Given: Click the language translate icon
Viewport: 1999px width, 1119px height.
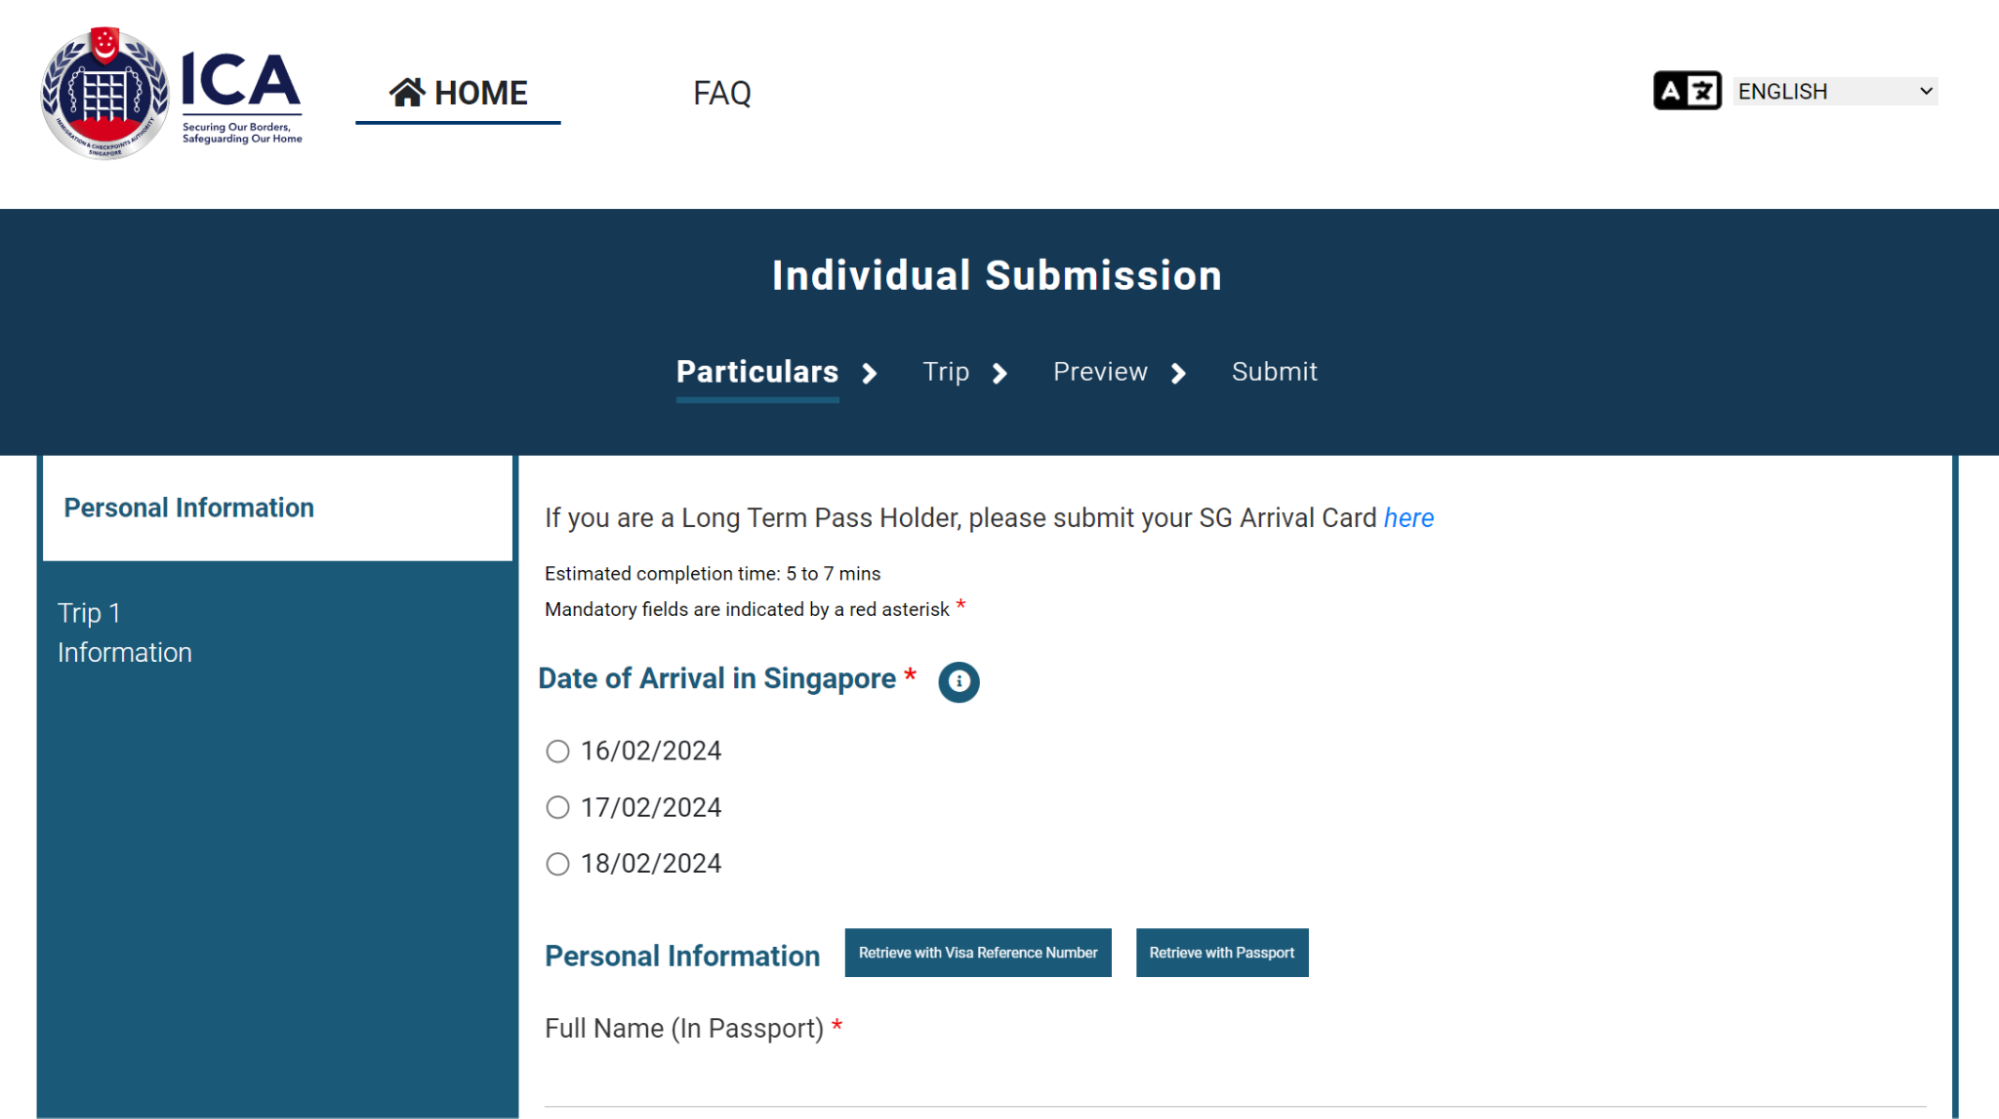Looking at the screenshot, I should 1687,90.
